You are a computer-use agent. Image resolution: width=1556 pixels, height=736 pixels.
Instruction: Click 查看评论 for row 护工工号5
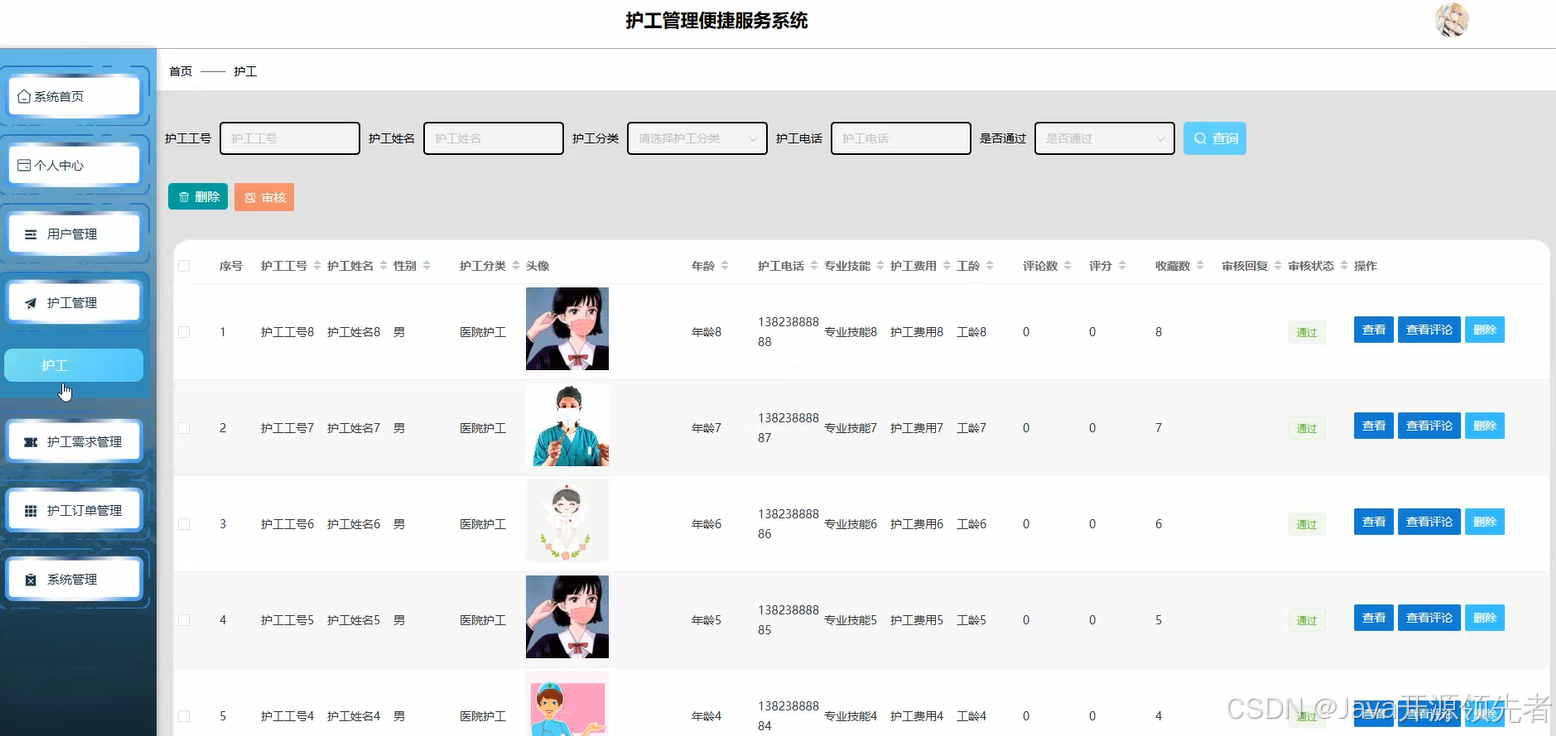tap(1429, 618)
